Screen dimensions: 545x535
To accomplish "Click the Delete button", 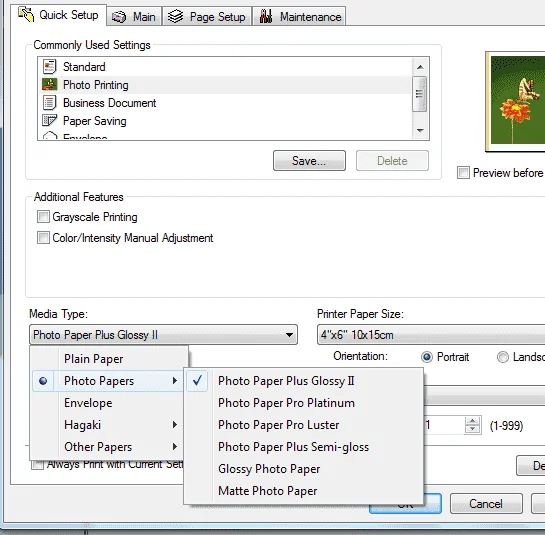I will [392, 161].
